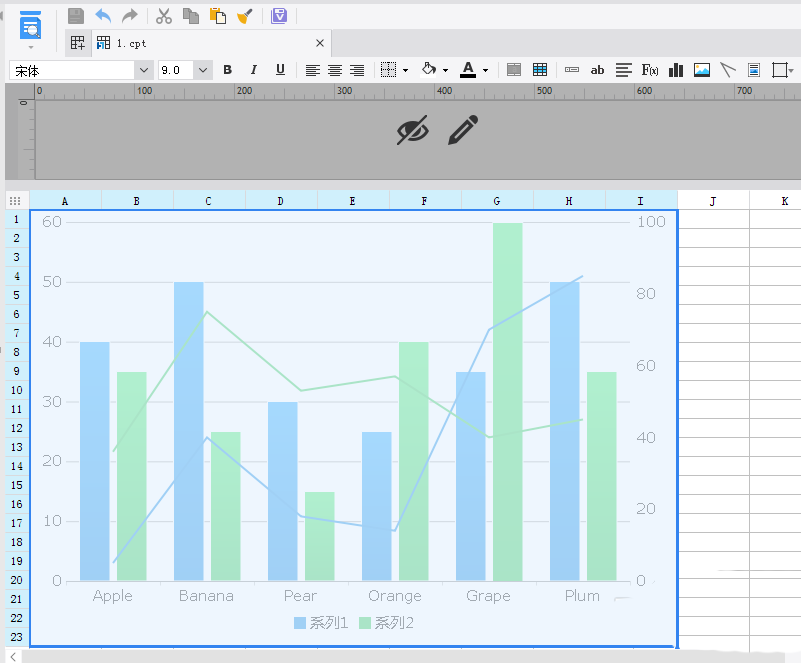The width and height of the screenshot is (801, 663).
Task: Click the undo arrow icon
Action: (103, 16)
